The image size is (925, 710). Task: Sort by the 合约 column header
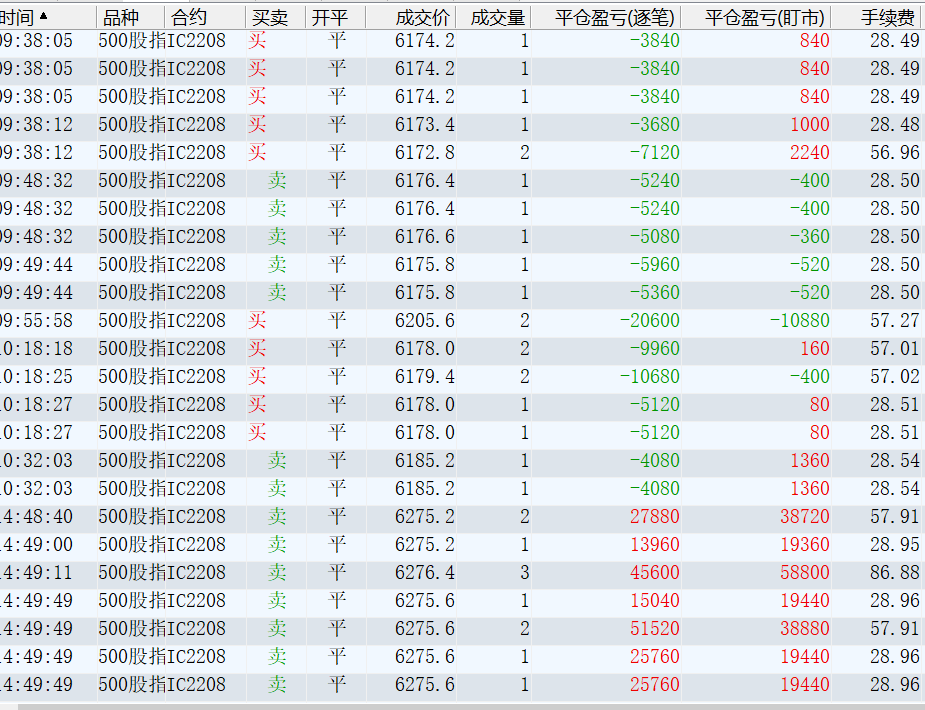(x=190, y=17)
